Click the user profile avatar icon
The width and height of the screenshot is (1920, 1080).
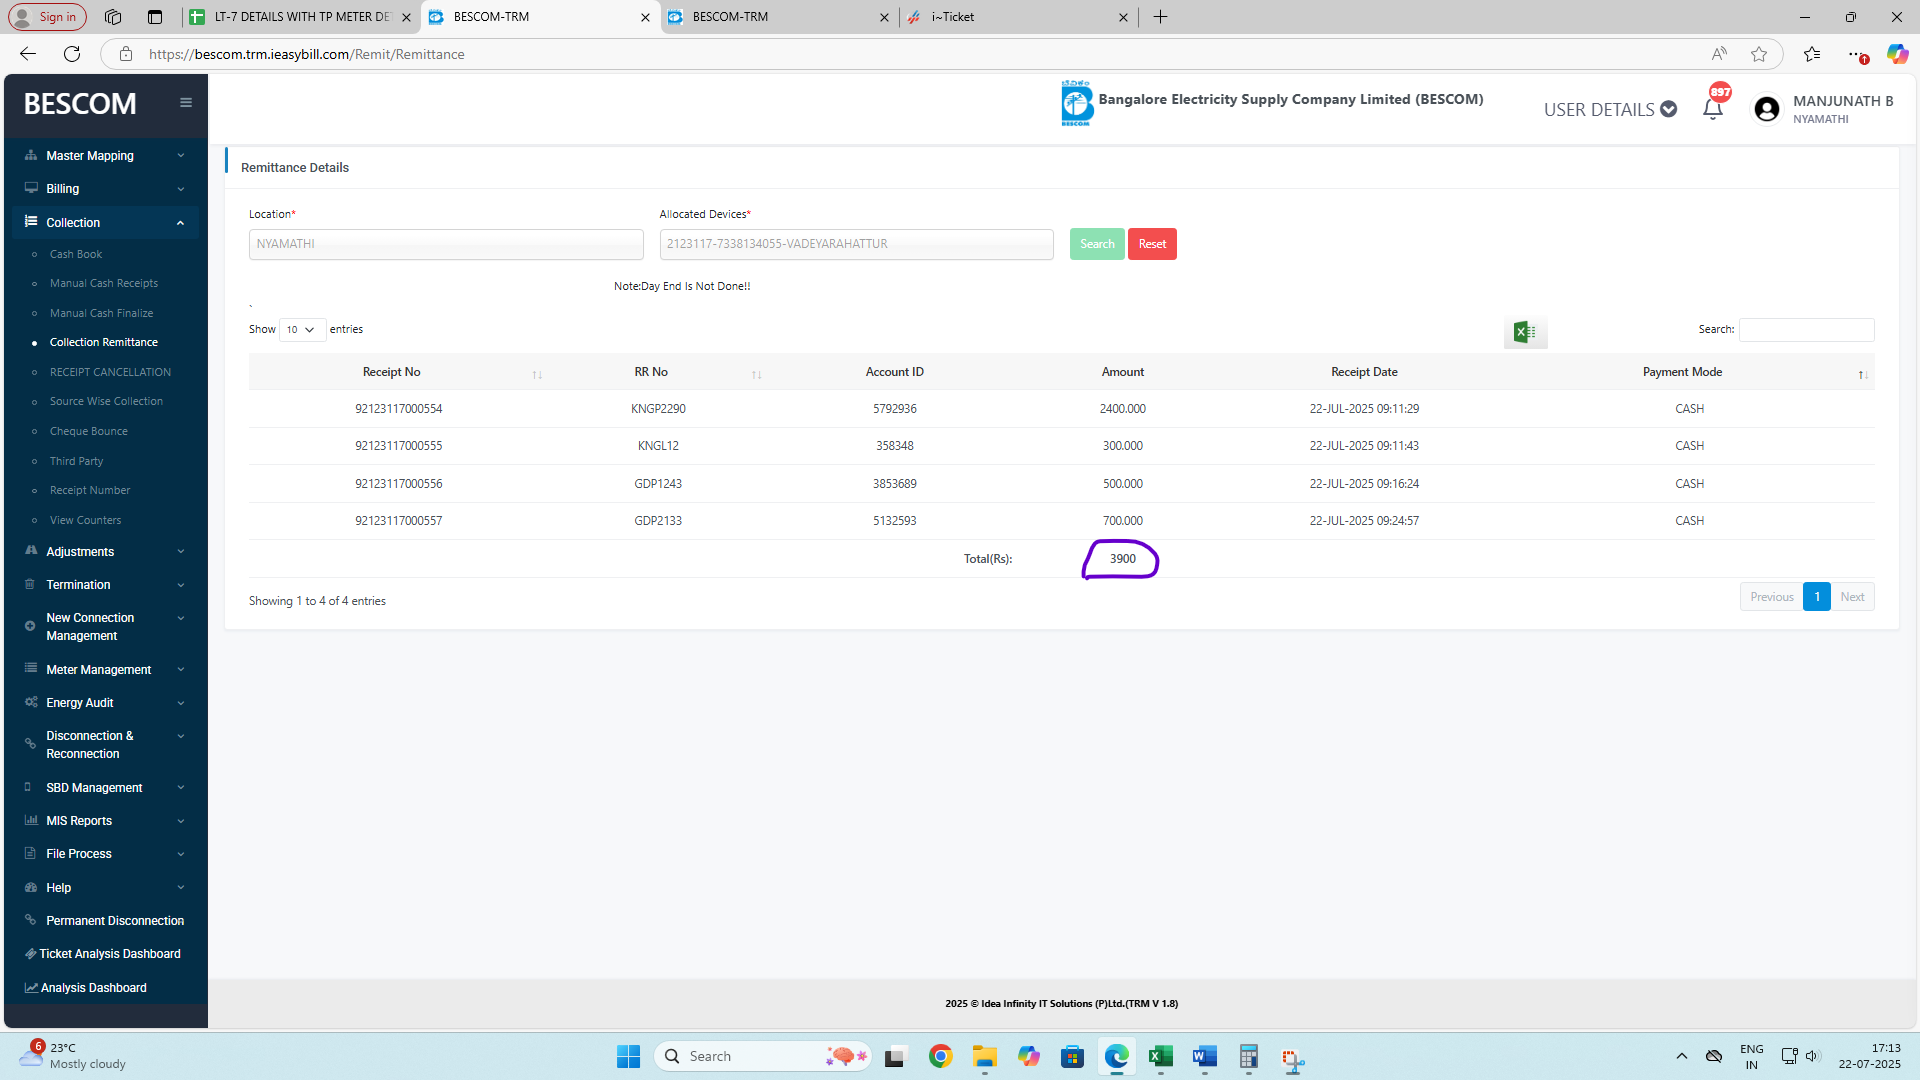1767,109
